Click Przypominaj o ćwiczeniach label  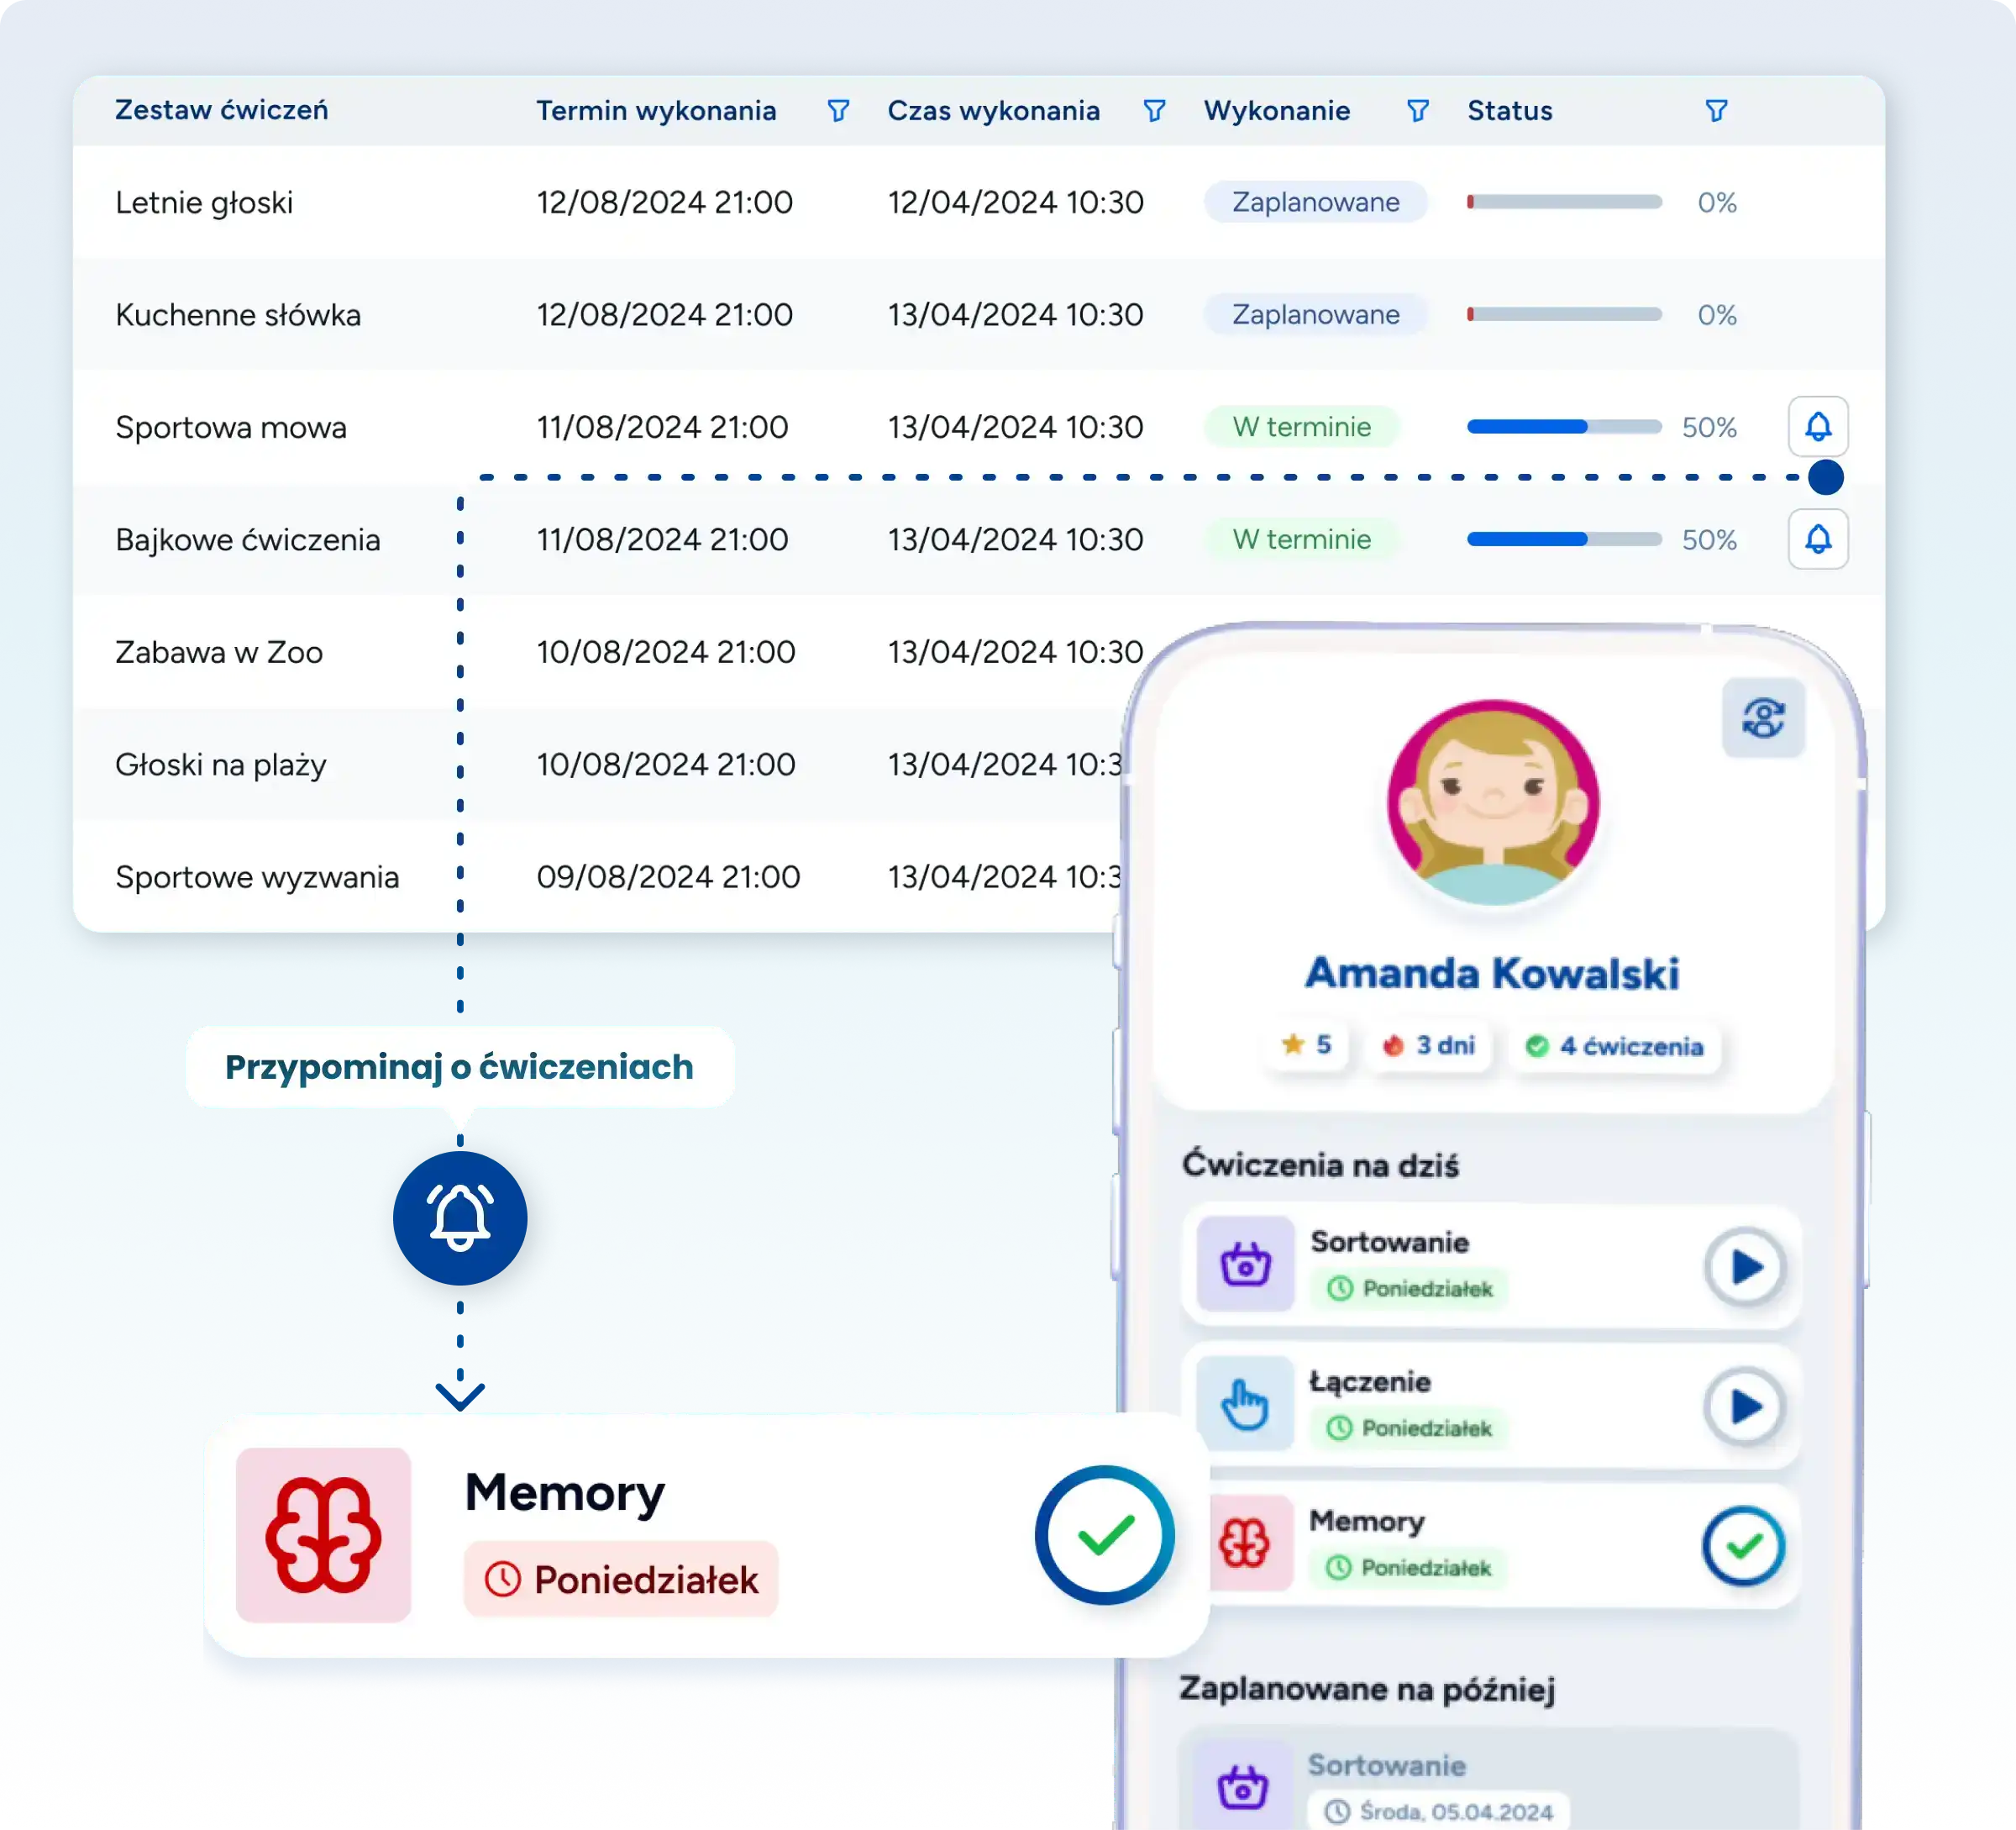(x=459, y=1067)
